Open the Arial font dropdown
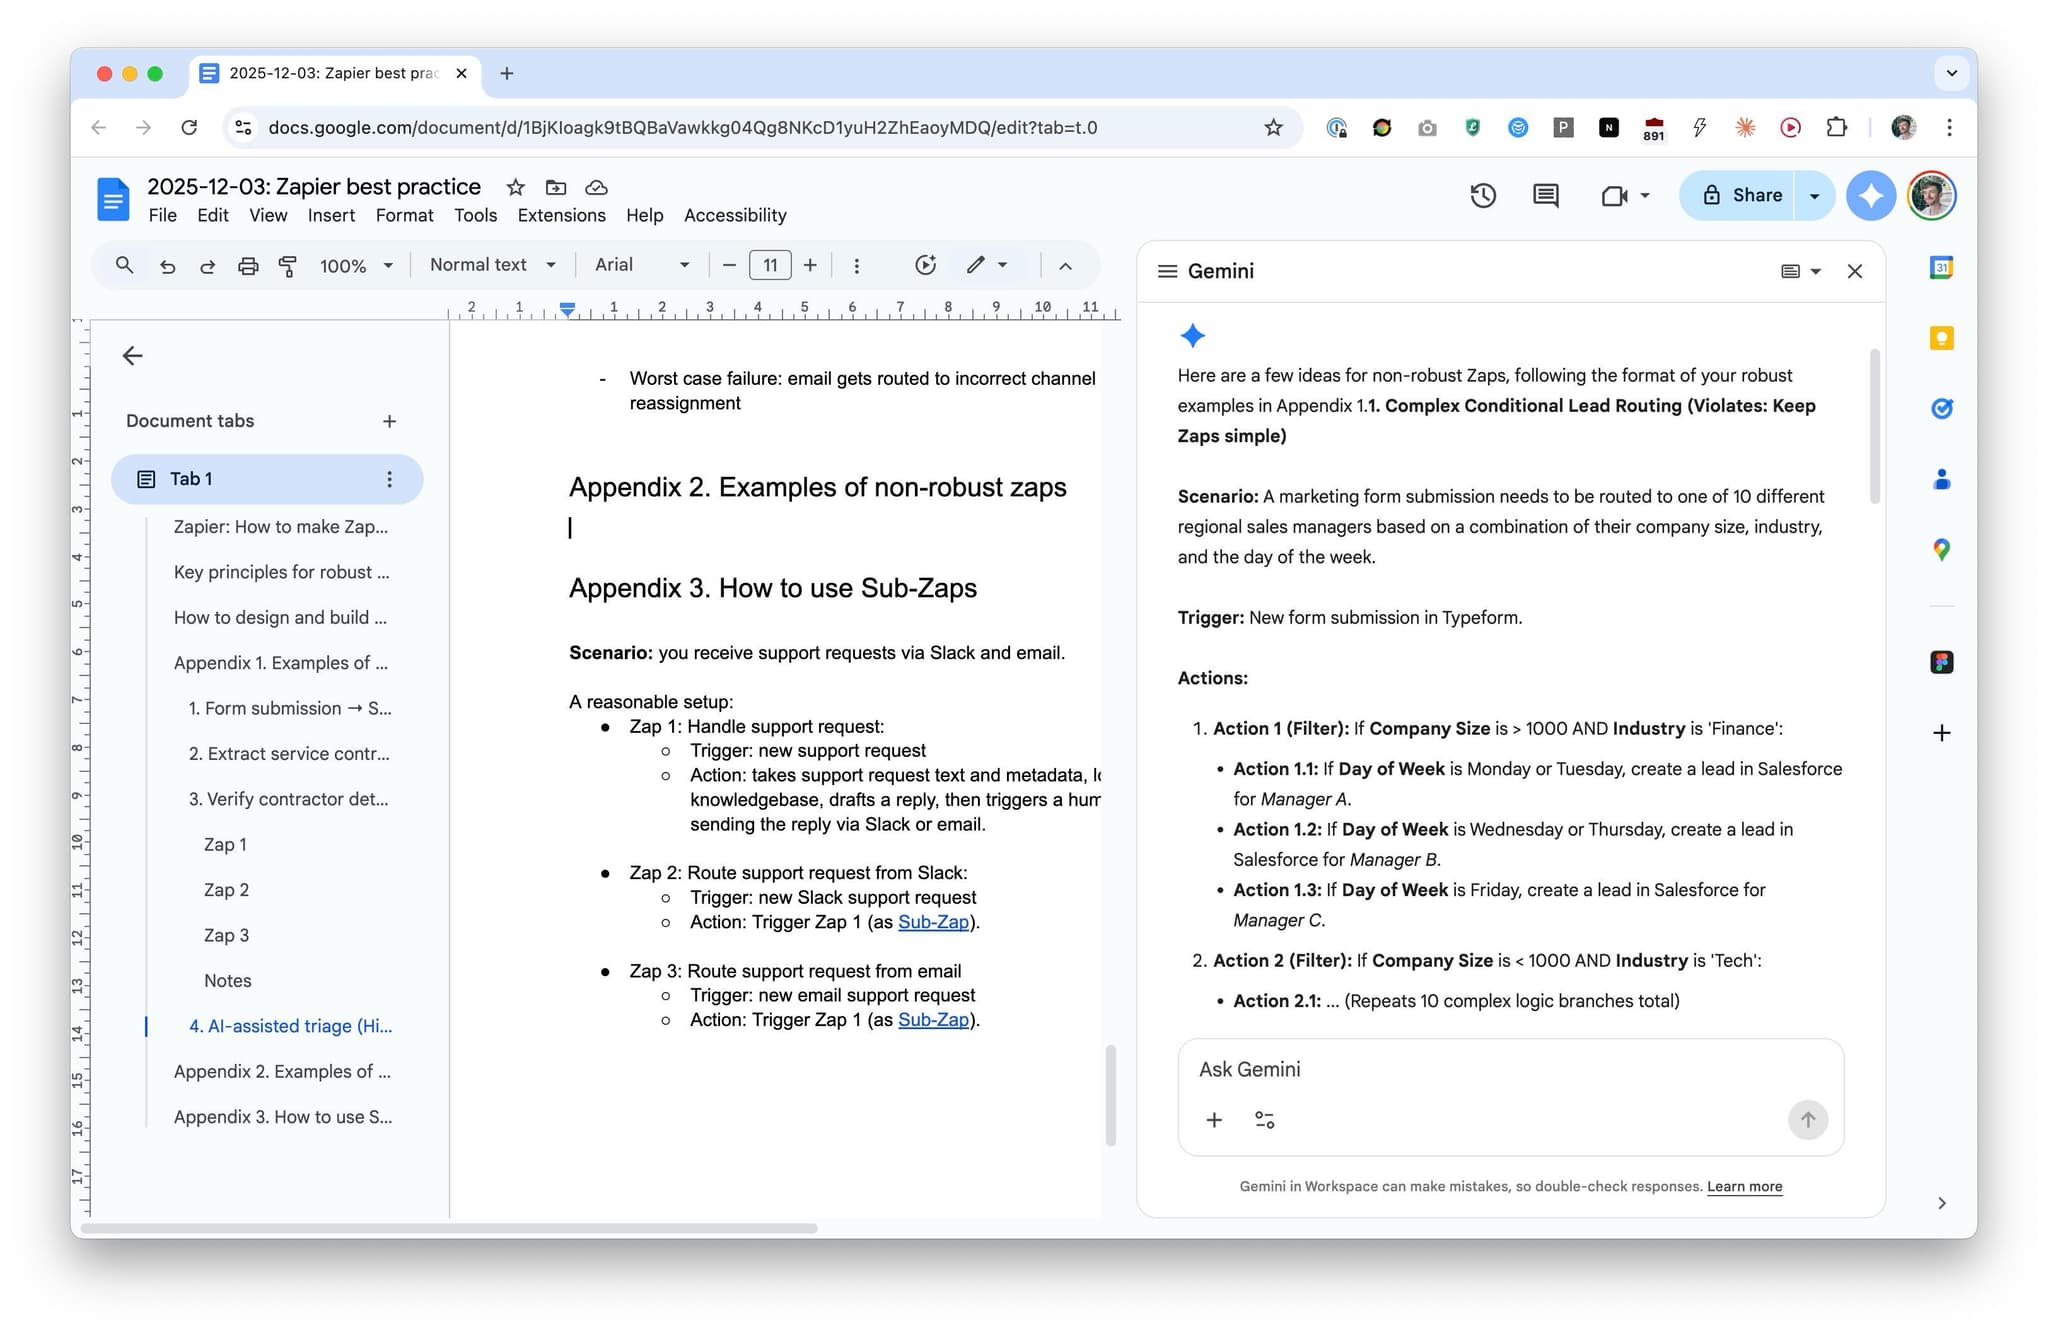This screenshot has height=1332, width=2048. point(640,265)
